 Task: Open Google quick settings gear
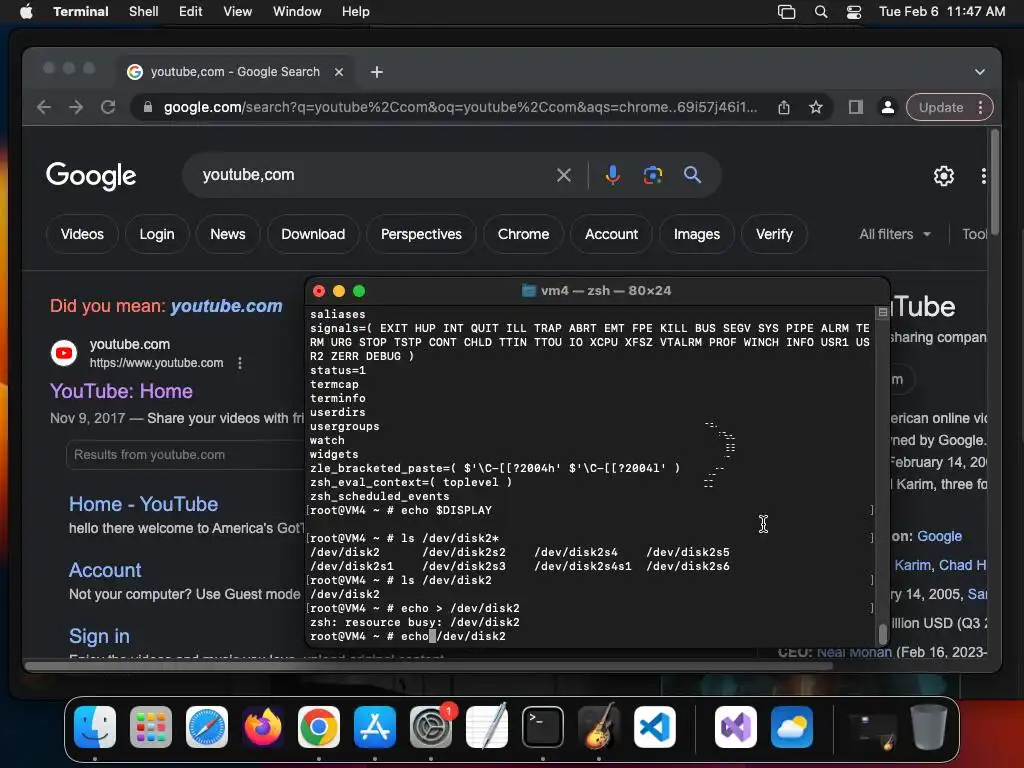[944, 176]
